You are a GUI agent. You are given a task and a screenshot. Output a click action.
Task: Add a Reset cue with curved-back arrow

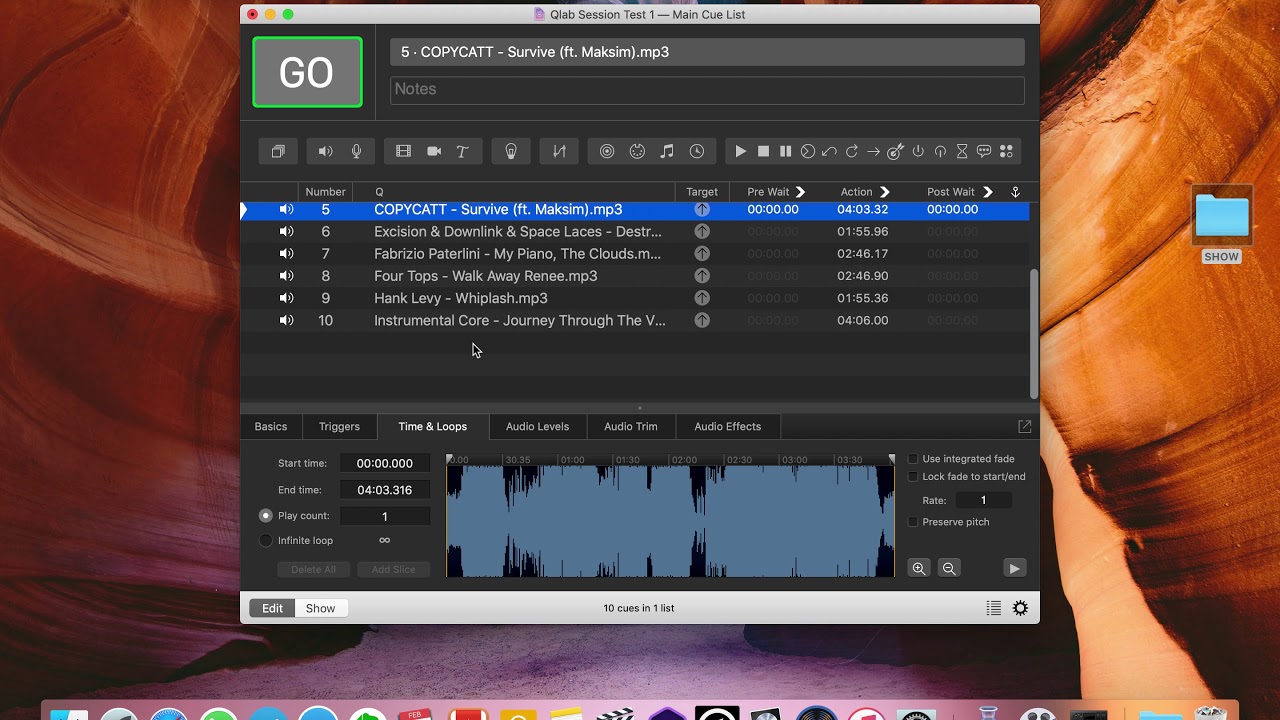(x=829, y=151)
